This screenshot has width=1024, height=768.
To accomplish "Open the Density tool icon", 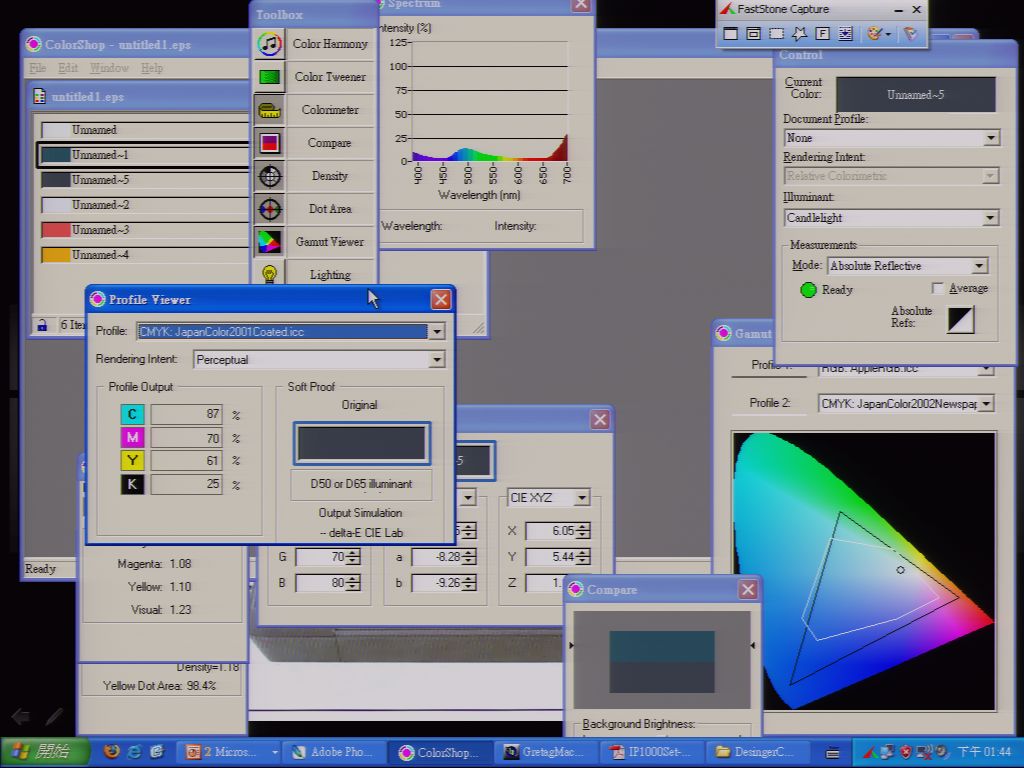I will [269, 176].
